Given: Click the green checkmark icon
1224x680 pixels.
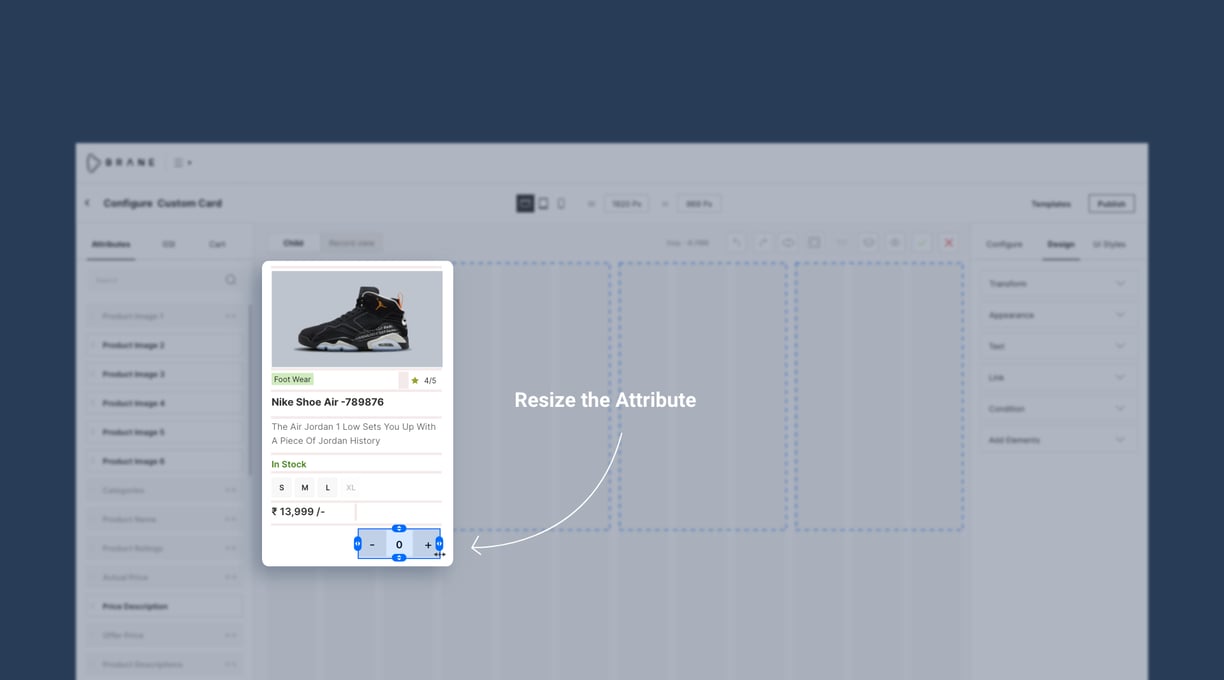Looking at the screenshot, I should [922, 243].
